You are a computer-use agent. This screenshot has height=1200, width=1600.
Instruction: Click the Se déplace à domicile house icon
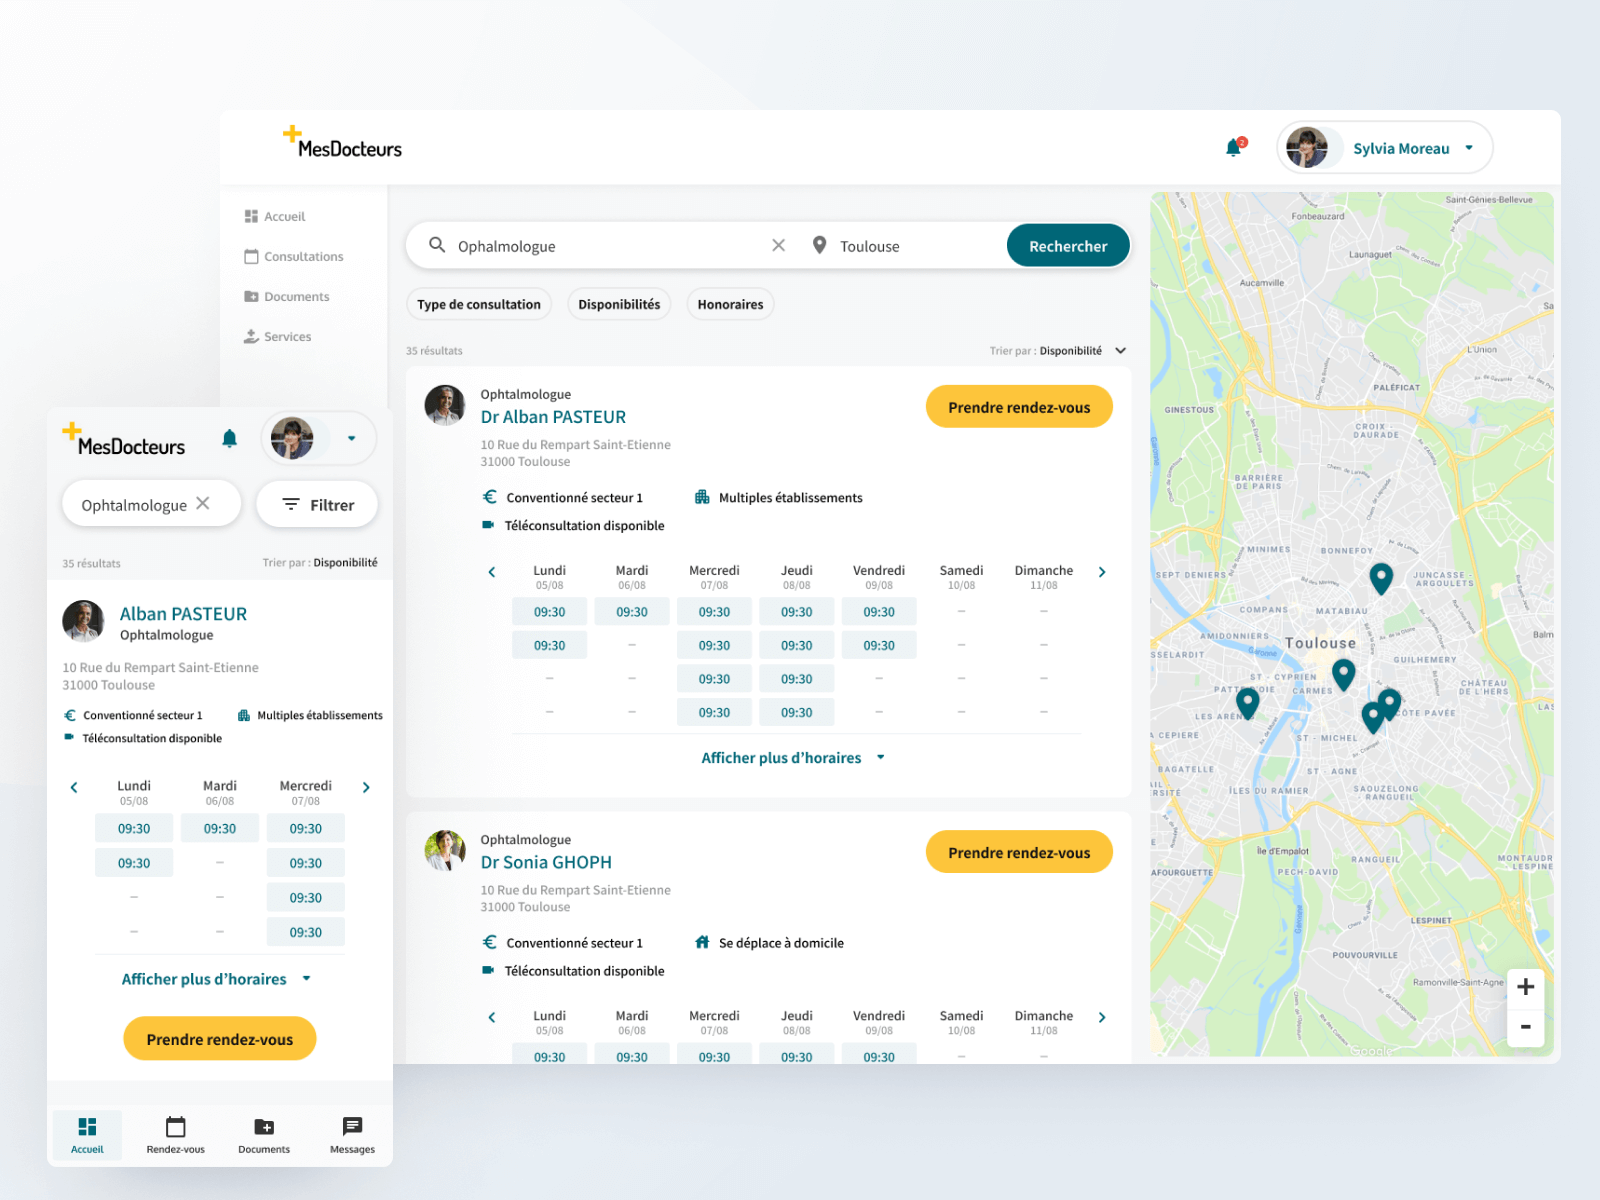click(x=702, y=942)
